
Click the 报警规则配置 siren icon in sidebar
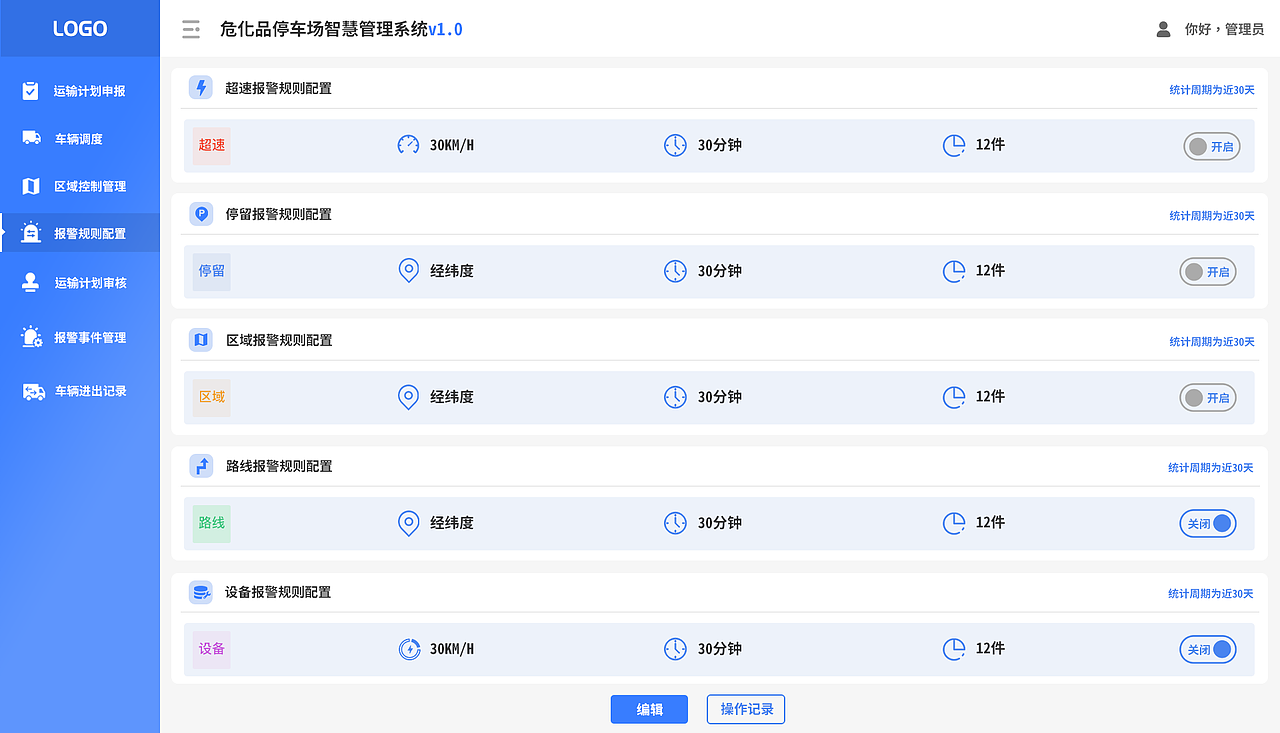[31, 232]
